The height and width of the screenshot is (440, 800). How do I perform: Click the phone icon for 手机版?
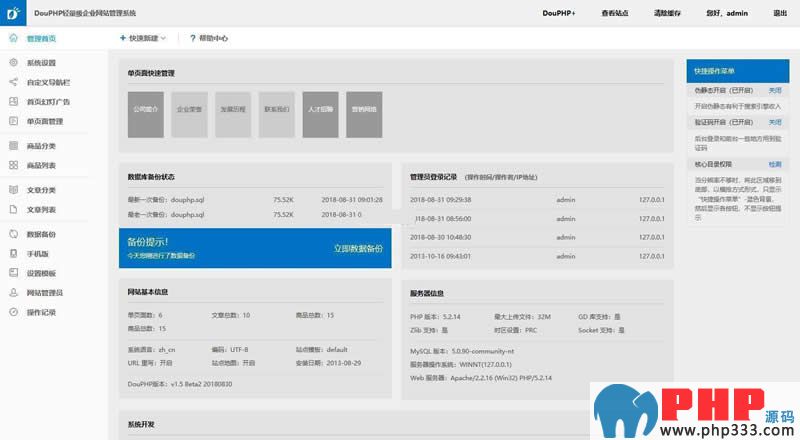click(13, 253)
